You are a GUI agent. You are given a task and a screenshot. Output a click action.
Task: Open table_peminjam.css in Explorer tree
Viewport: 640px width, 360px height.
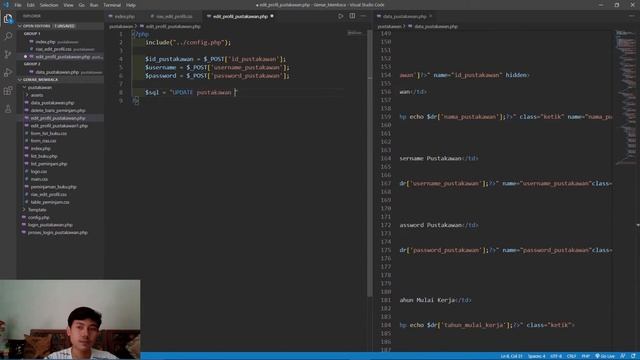pyautogui.click(x=50, y=202)
